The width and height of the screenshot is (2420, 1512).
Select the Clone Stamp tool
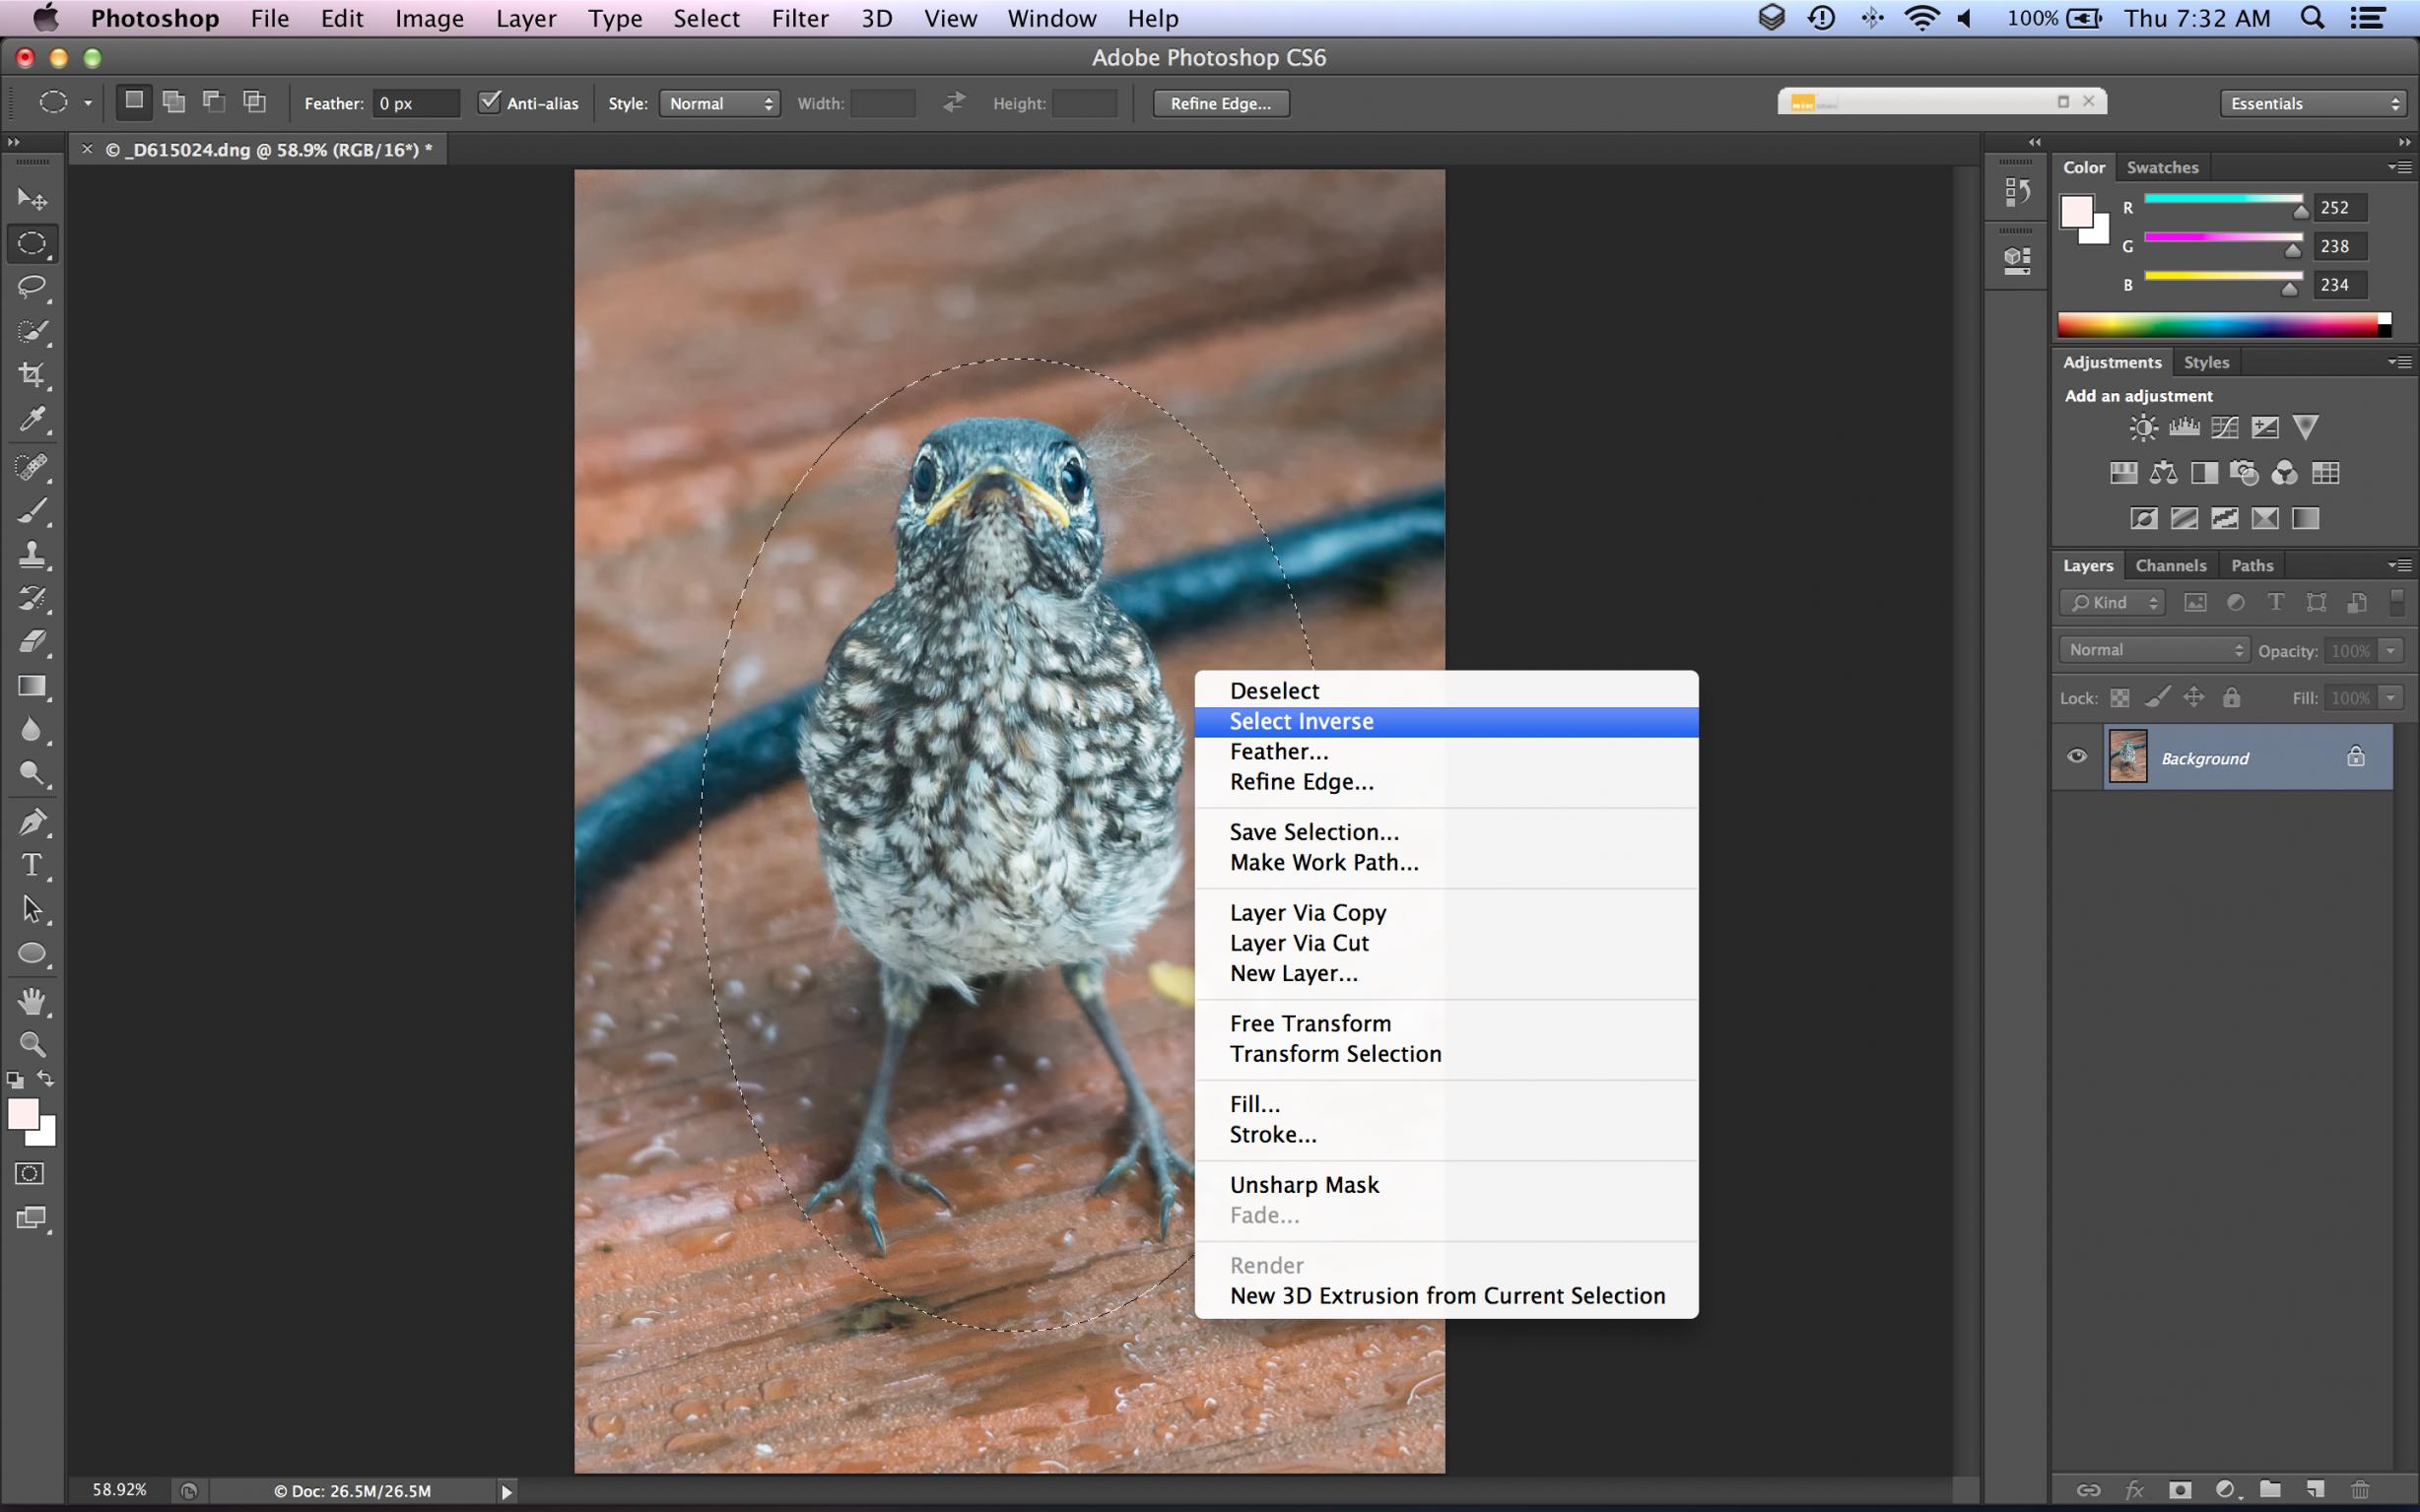32,554
